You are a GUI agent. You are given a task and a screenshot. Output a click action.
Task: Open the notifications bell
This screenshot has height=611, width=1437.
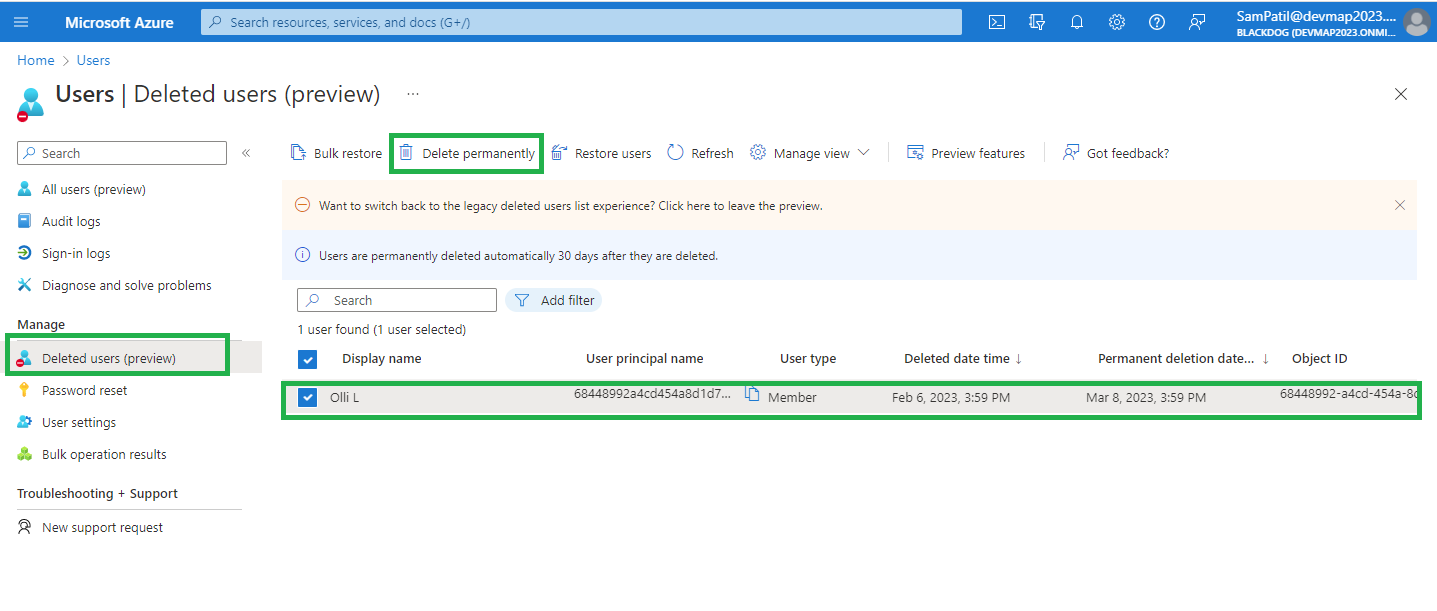[x=1076, y=22]
